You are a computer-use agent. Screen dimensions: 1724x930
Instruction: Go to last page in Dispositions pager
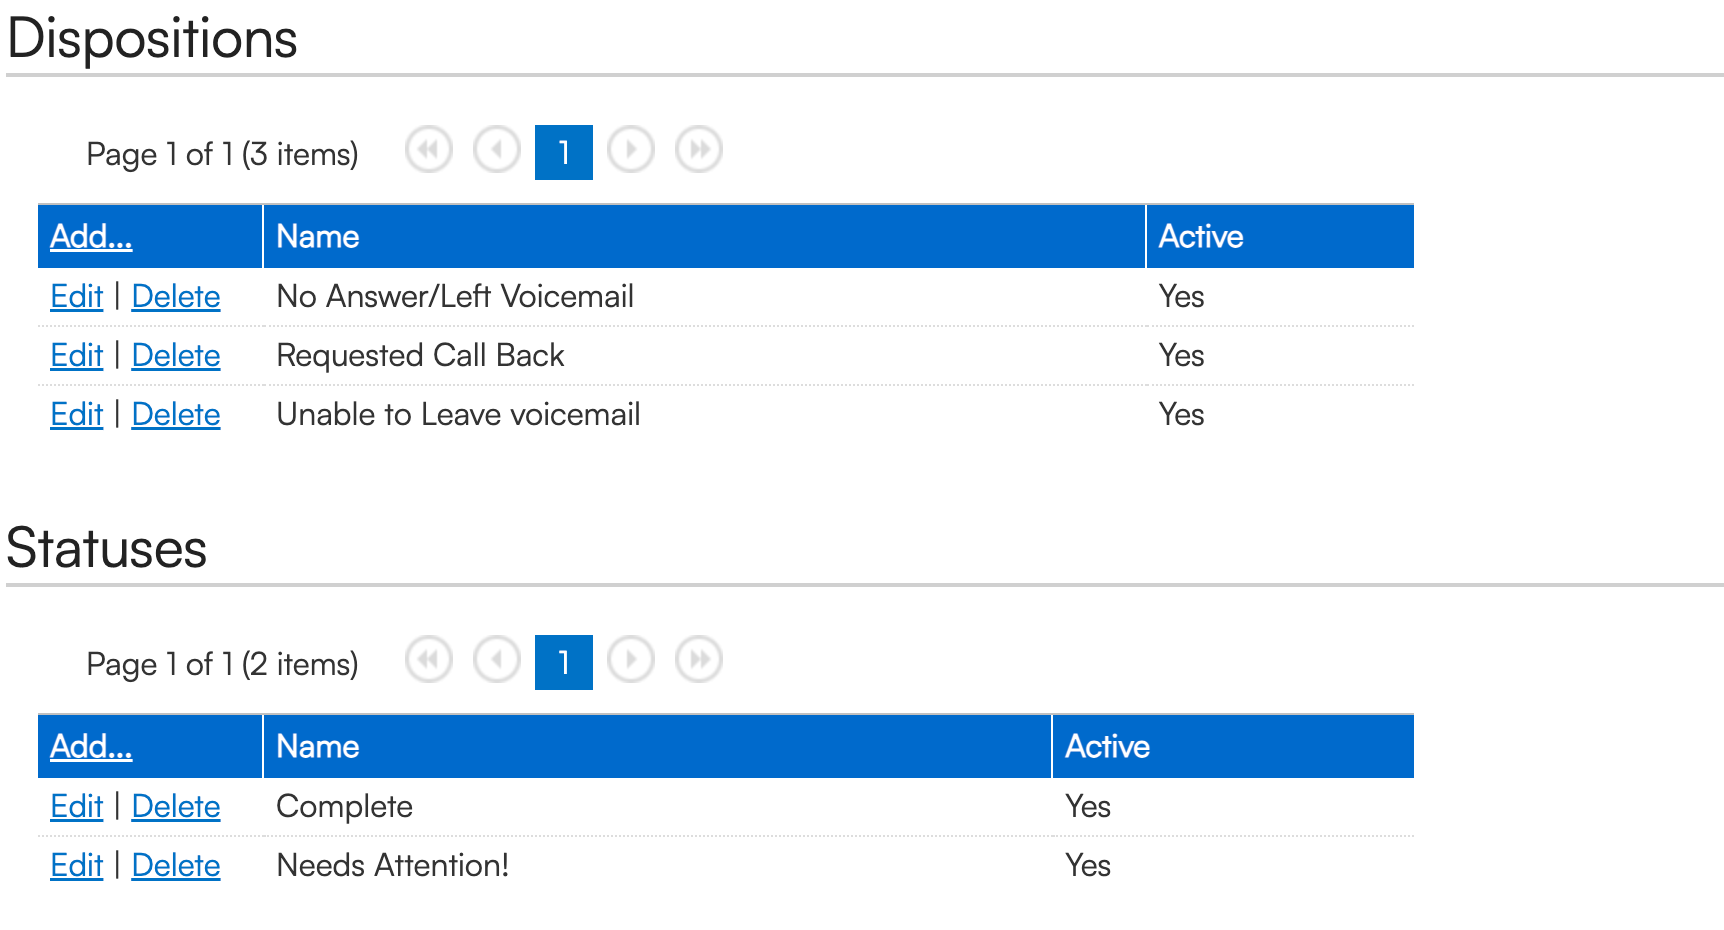point(699,151)
